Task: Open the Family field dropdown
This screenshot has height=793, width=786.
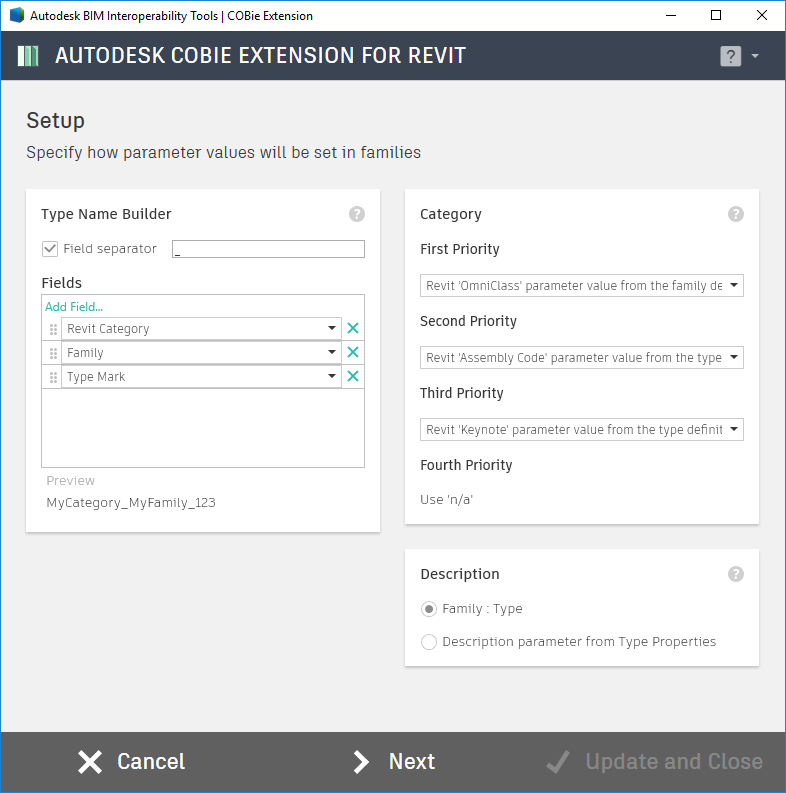Action: pyautogui.click(x=201, y=352)
